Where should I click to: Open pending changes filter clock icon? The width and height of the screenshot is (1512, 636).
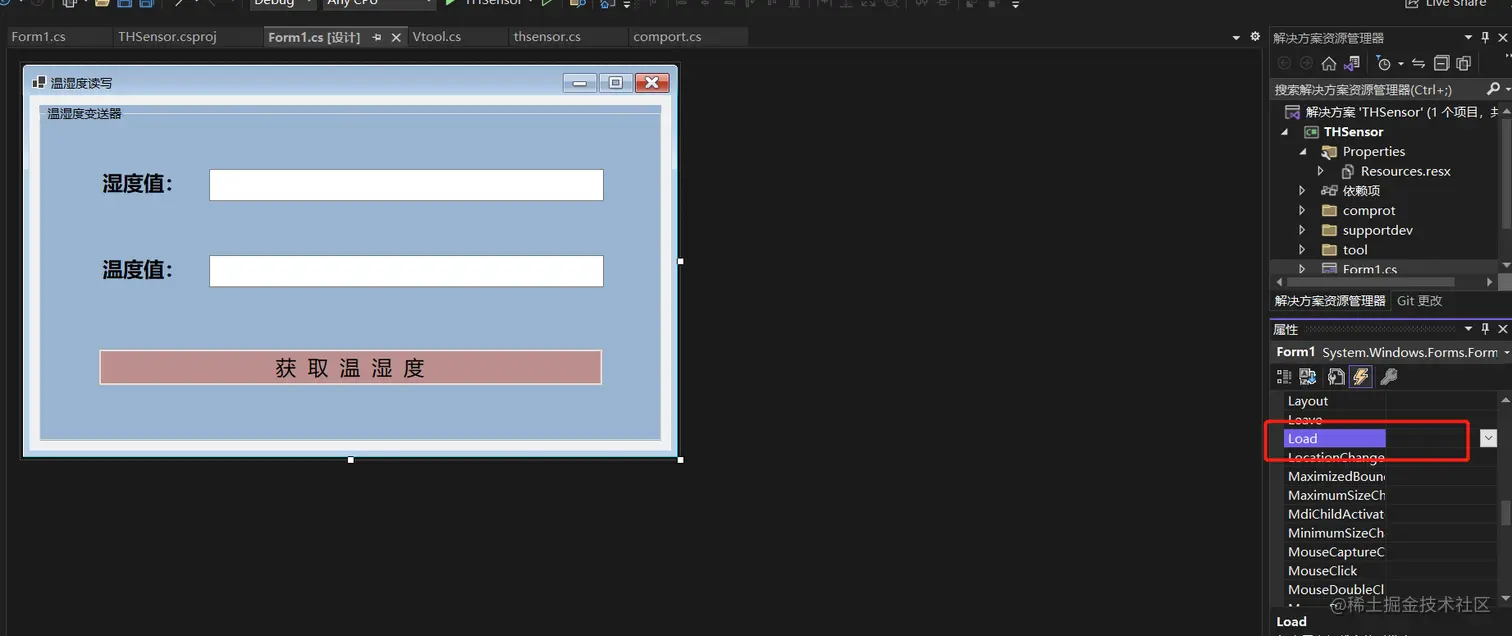pos(1383,63)
